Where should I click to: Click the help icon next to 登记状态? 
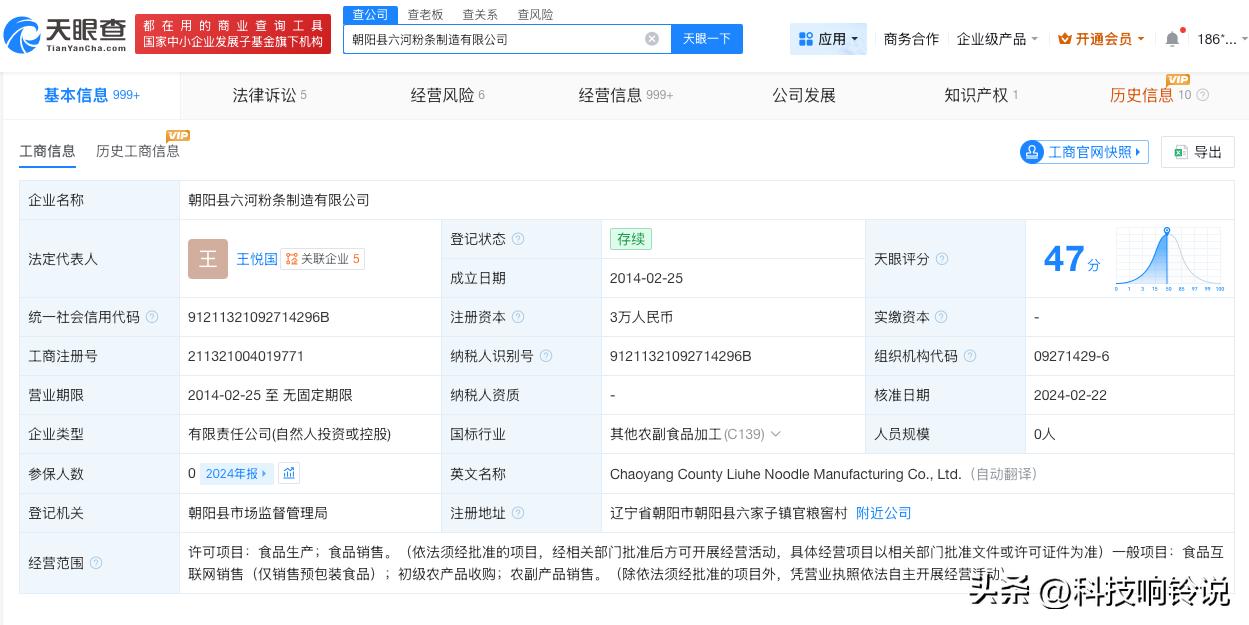[518, 239]
